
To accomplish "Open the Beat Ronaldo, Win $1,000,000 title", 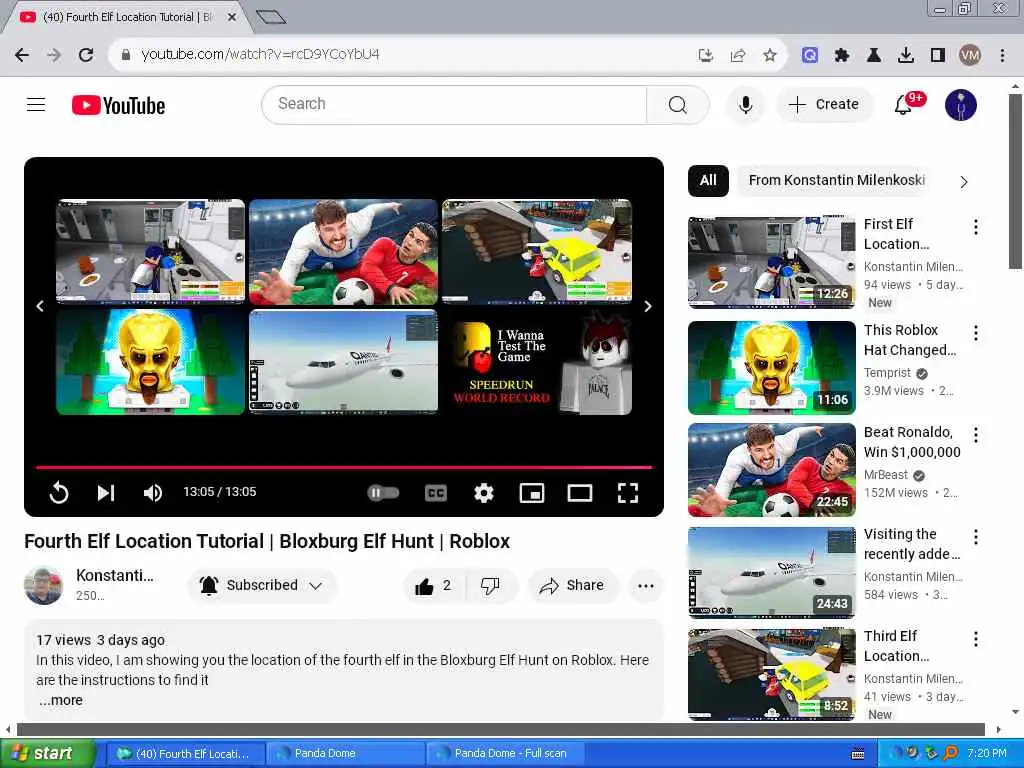I will [912, 442].
